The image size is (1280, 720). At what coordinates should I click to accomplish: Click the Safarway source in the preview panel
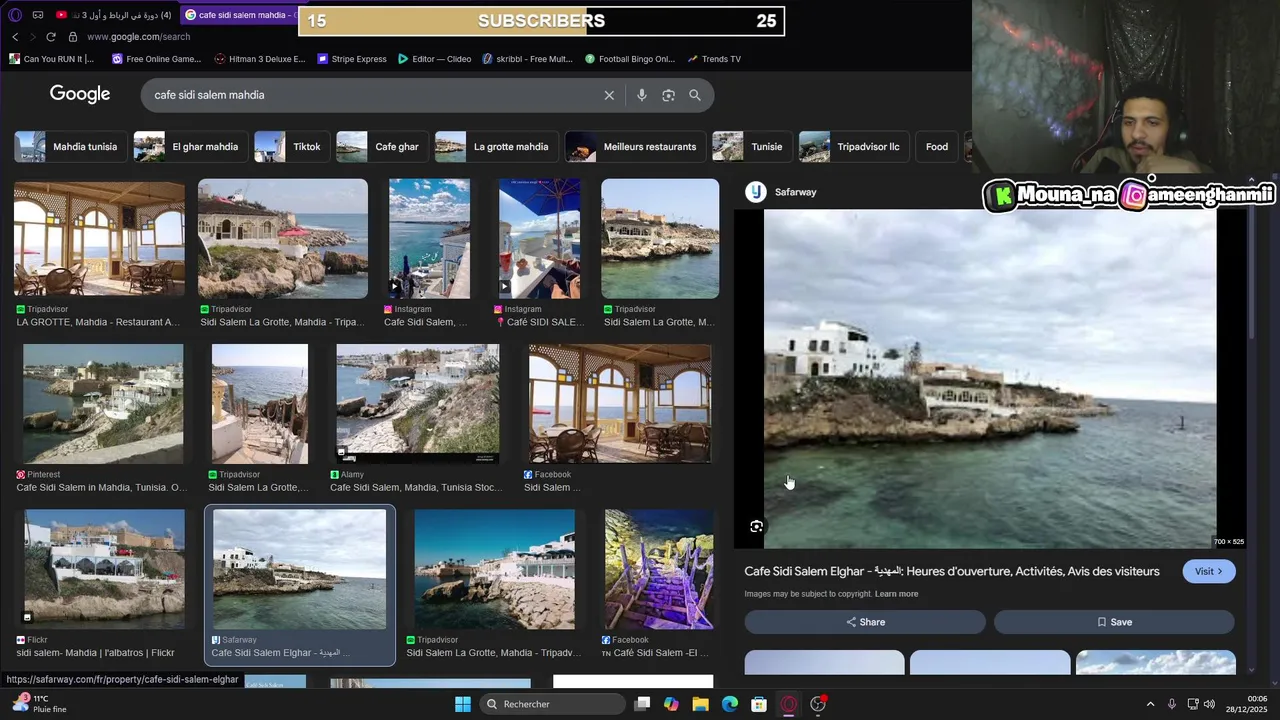782,192
